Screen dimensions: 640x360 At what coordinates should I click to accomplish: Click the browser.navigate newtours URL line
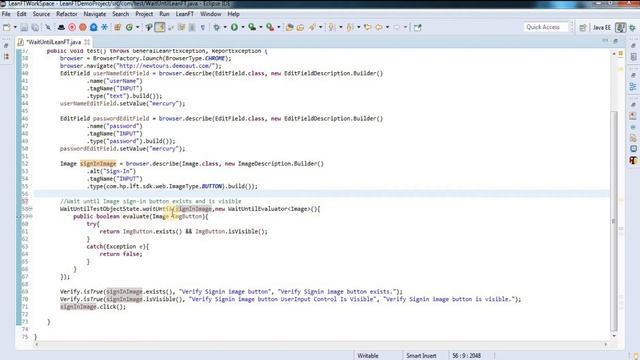141,66
